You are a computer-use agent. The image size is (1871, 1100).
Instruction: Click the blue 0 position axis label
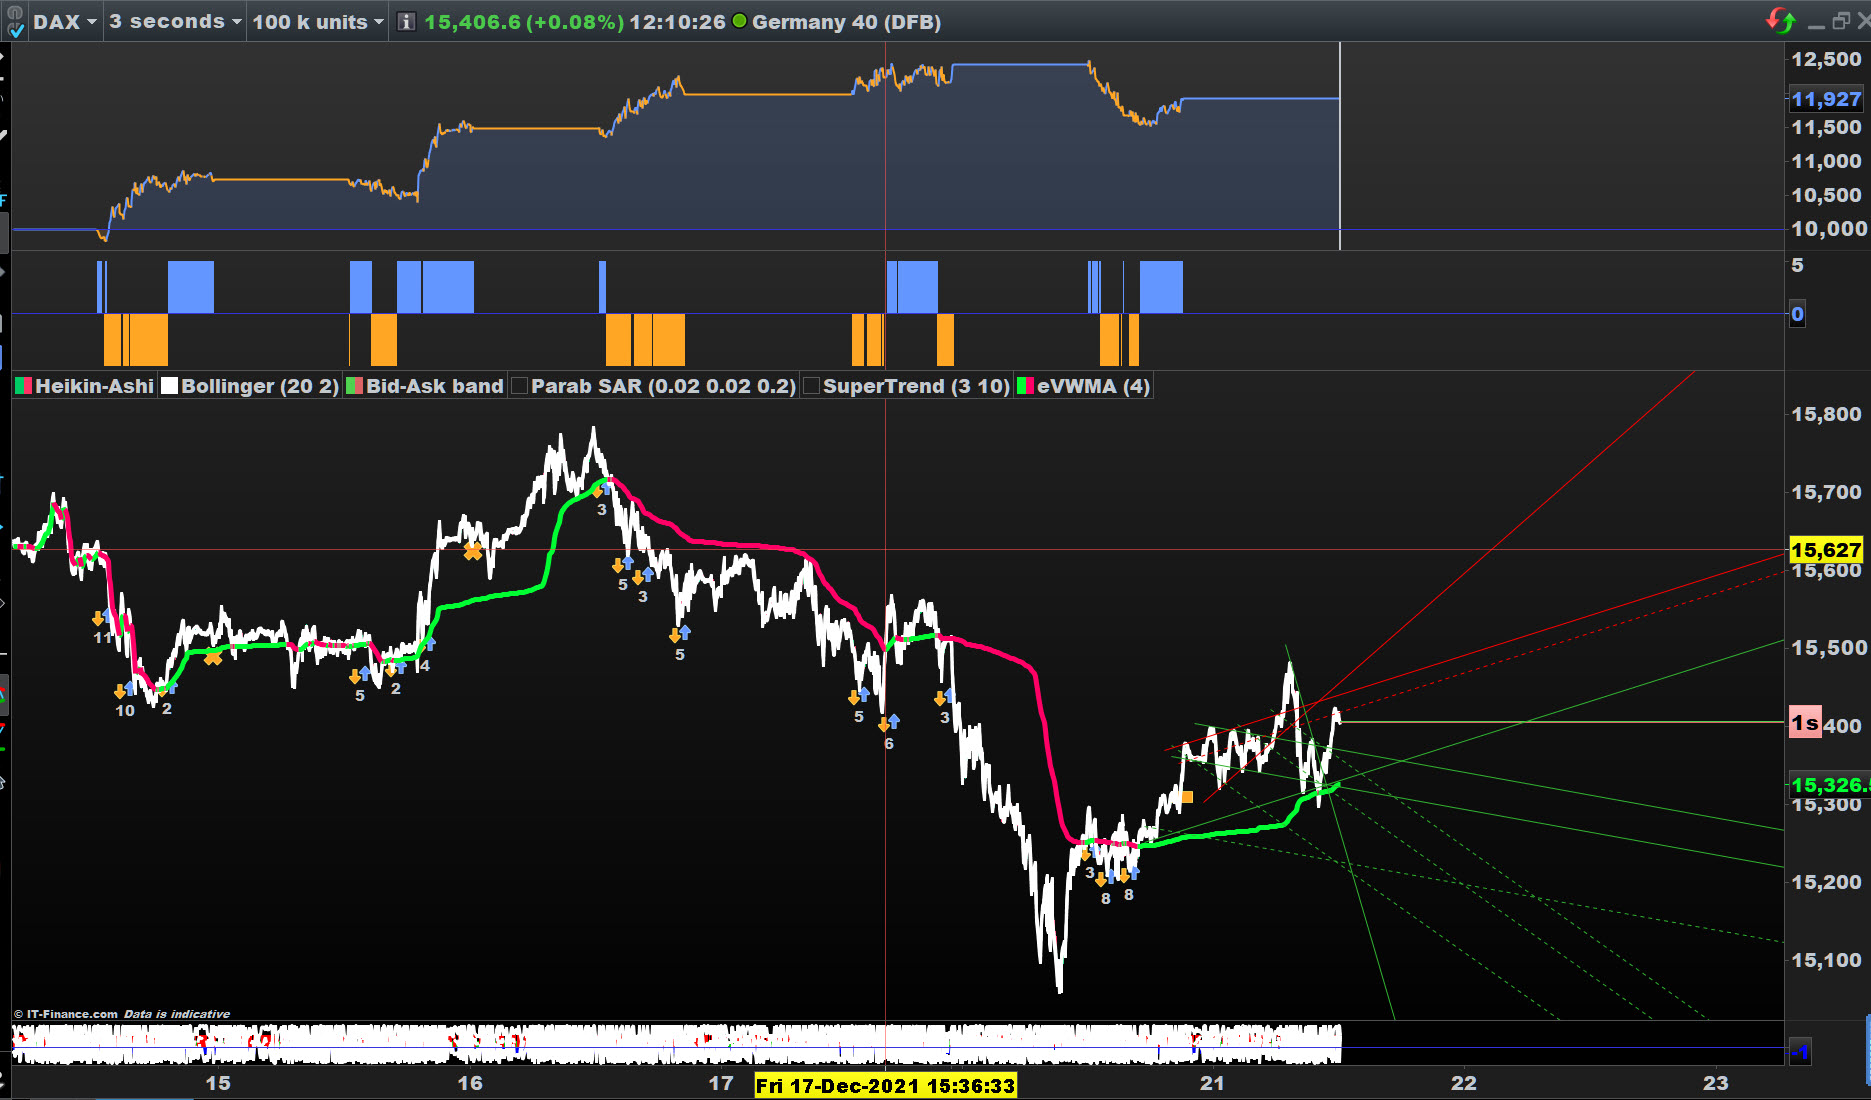coord(1797,314)
